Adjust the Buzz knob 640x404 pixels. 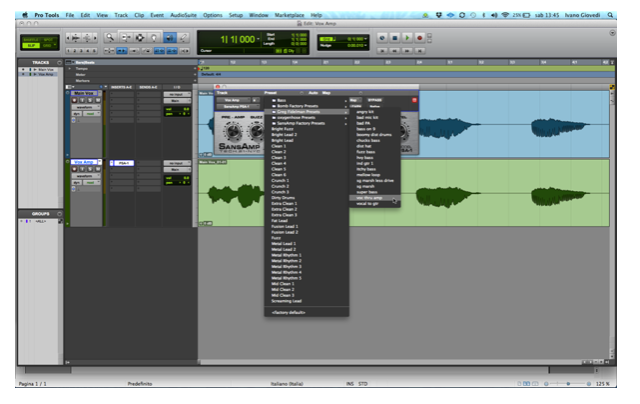click(257, 131)
